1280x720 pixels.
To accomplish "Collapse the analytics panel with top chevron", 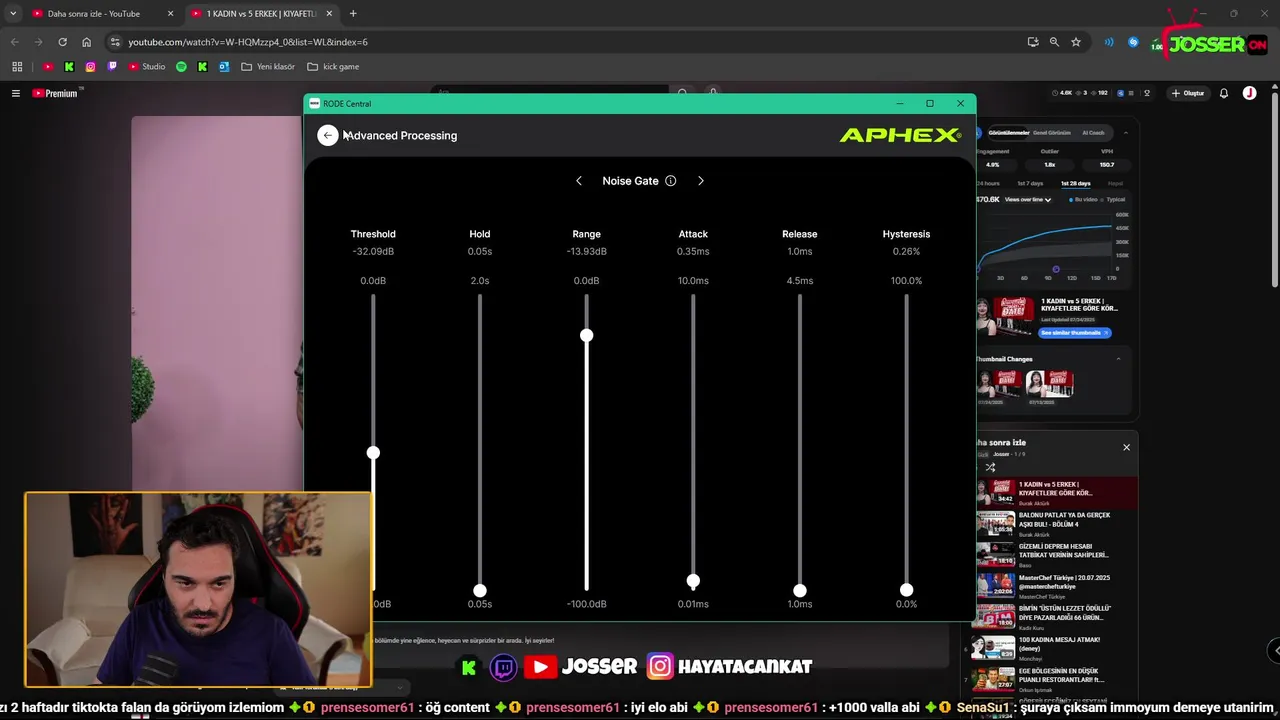I will click(x=1126, y=132).
